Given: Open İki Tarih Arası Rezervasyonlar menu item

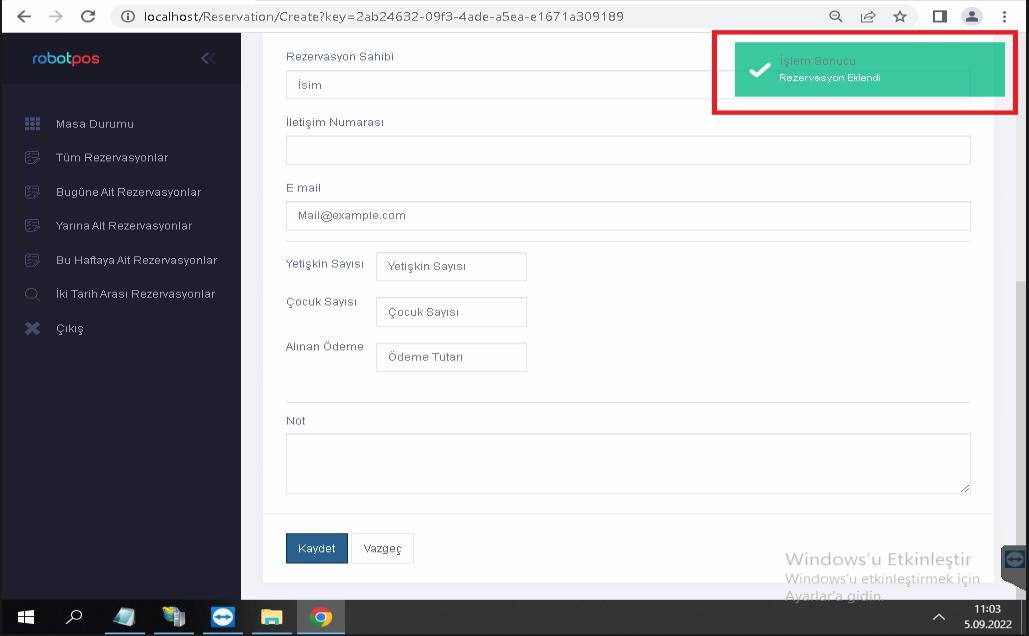Looking at the screenshot, I should pos(135,294).
